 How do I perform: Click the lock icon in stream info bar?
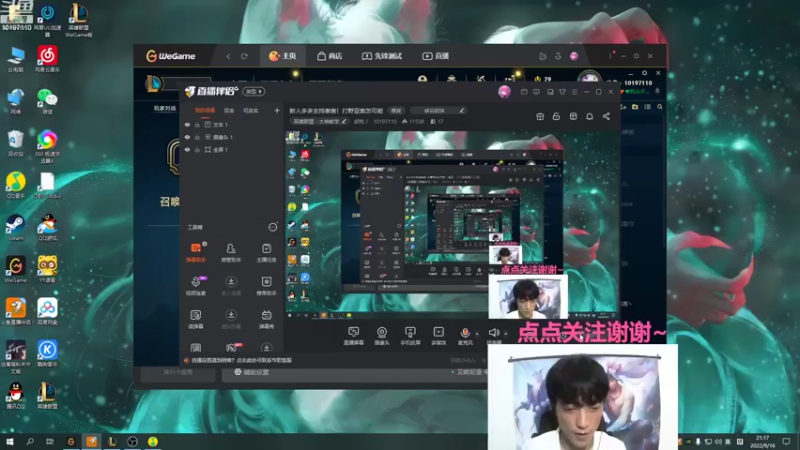556,116
